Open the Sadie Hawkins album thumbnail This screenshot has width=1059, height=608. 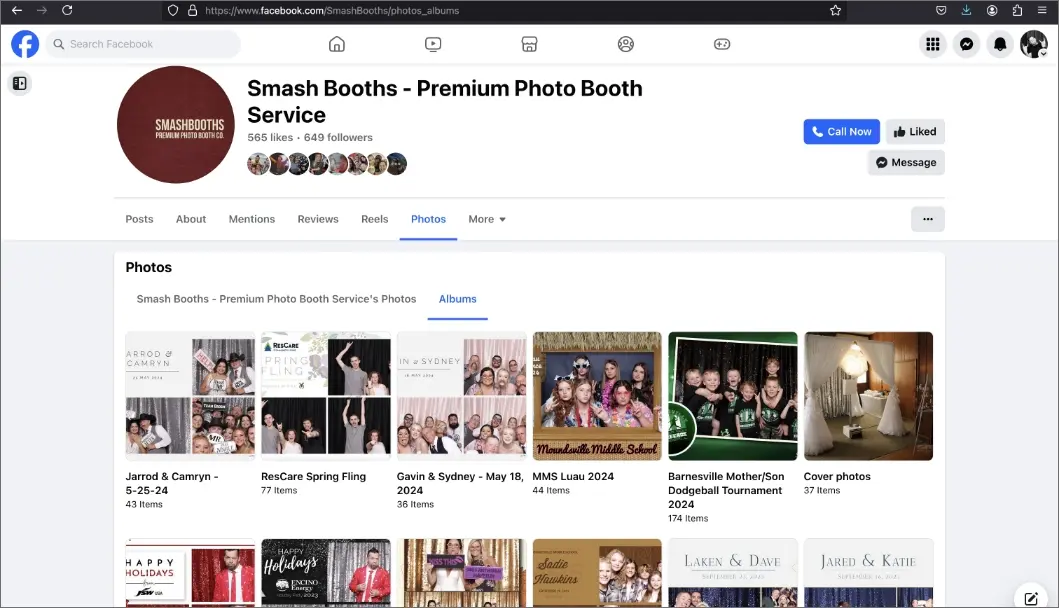click(597, 573)
